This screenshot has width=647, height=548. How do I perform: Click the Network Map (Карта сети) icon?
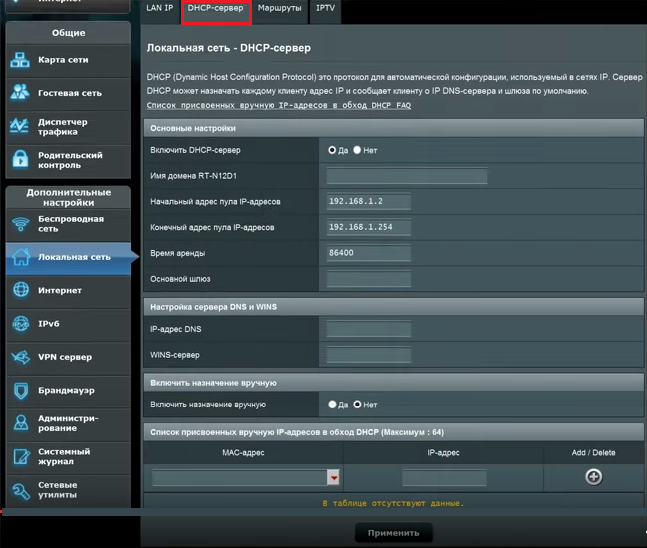(x=21, y=60)
